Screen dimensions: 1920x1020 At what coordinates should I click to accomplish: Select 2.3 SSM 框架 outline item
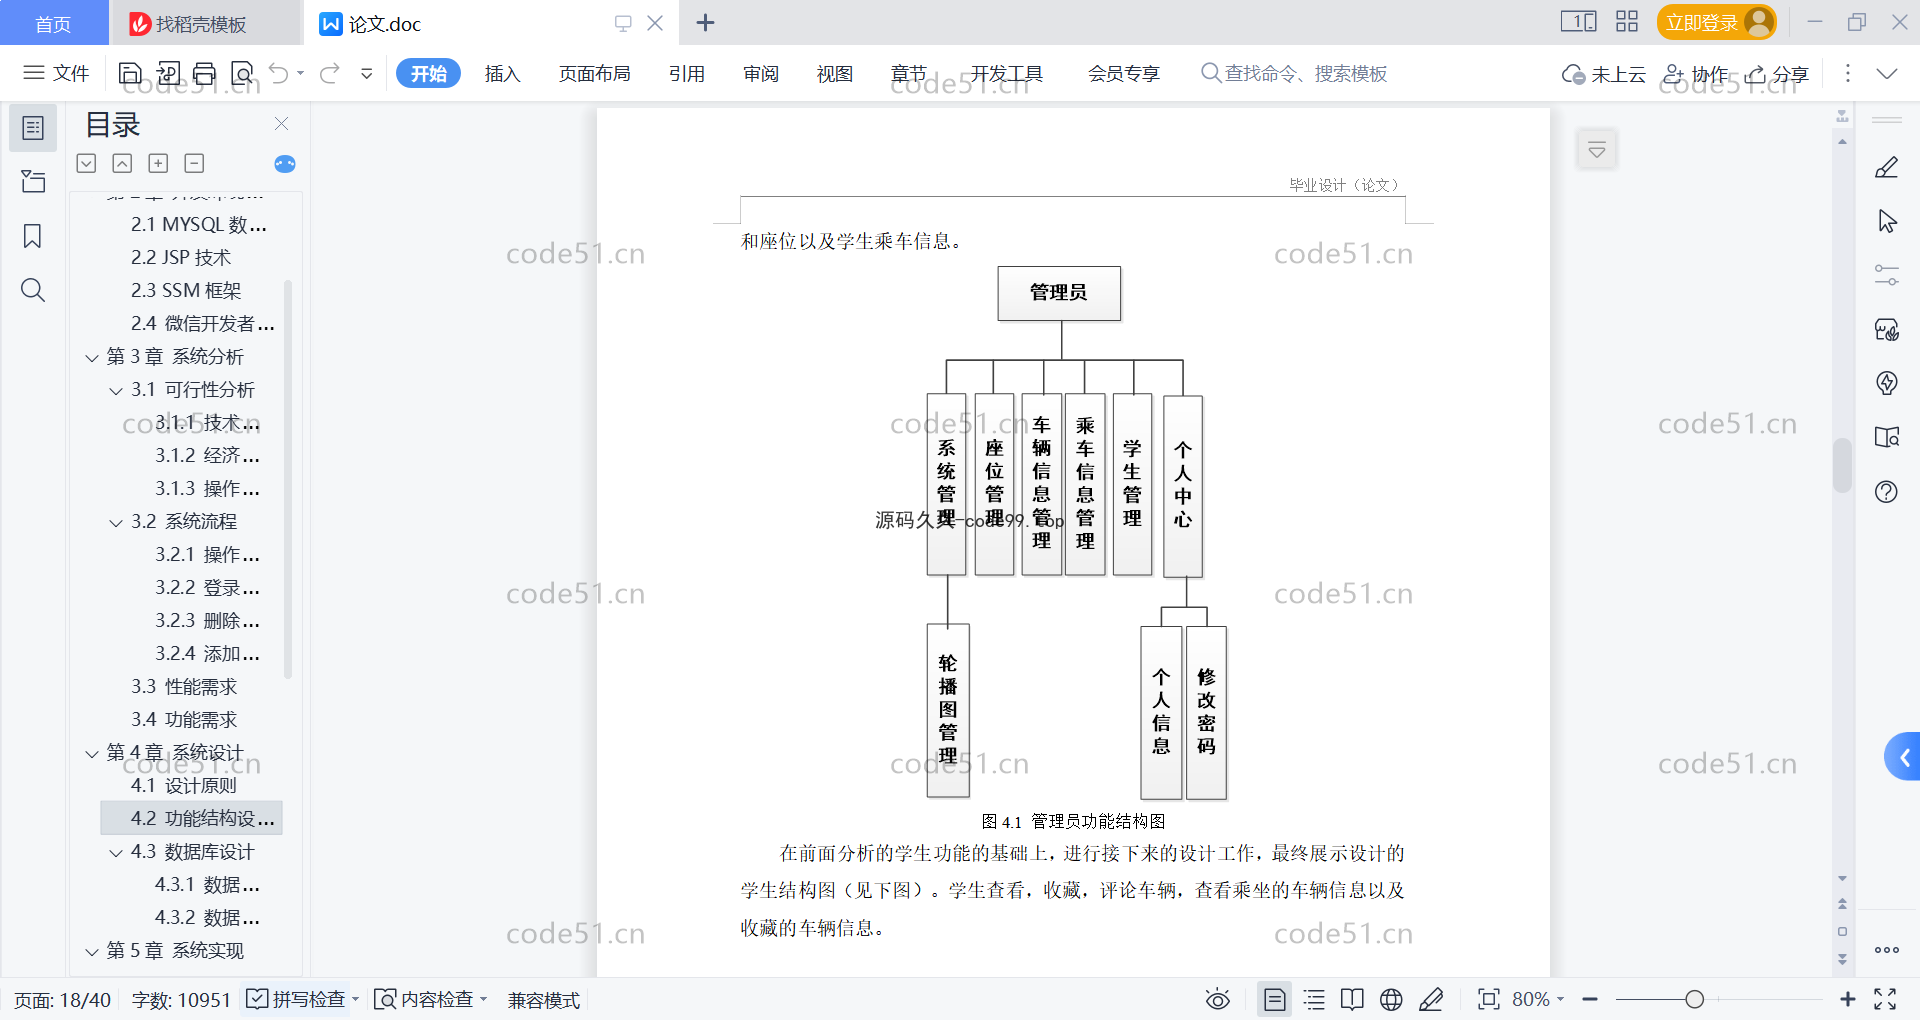186,291
